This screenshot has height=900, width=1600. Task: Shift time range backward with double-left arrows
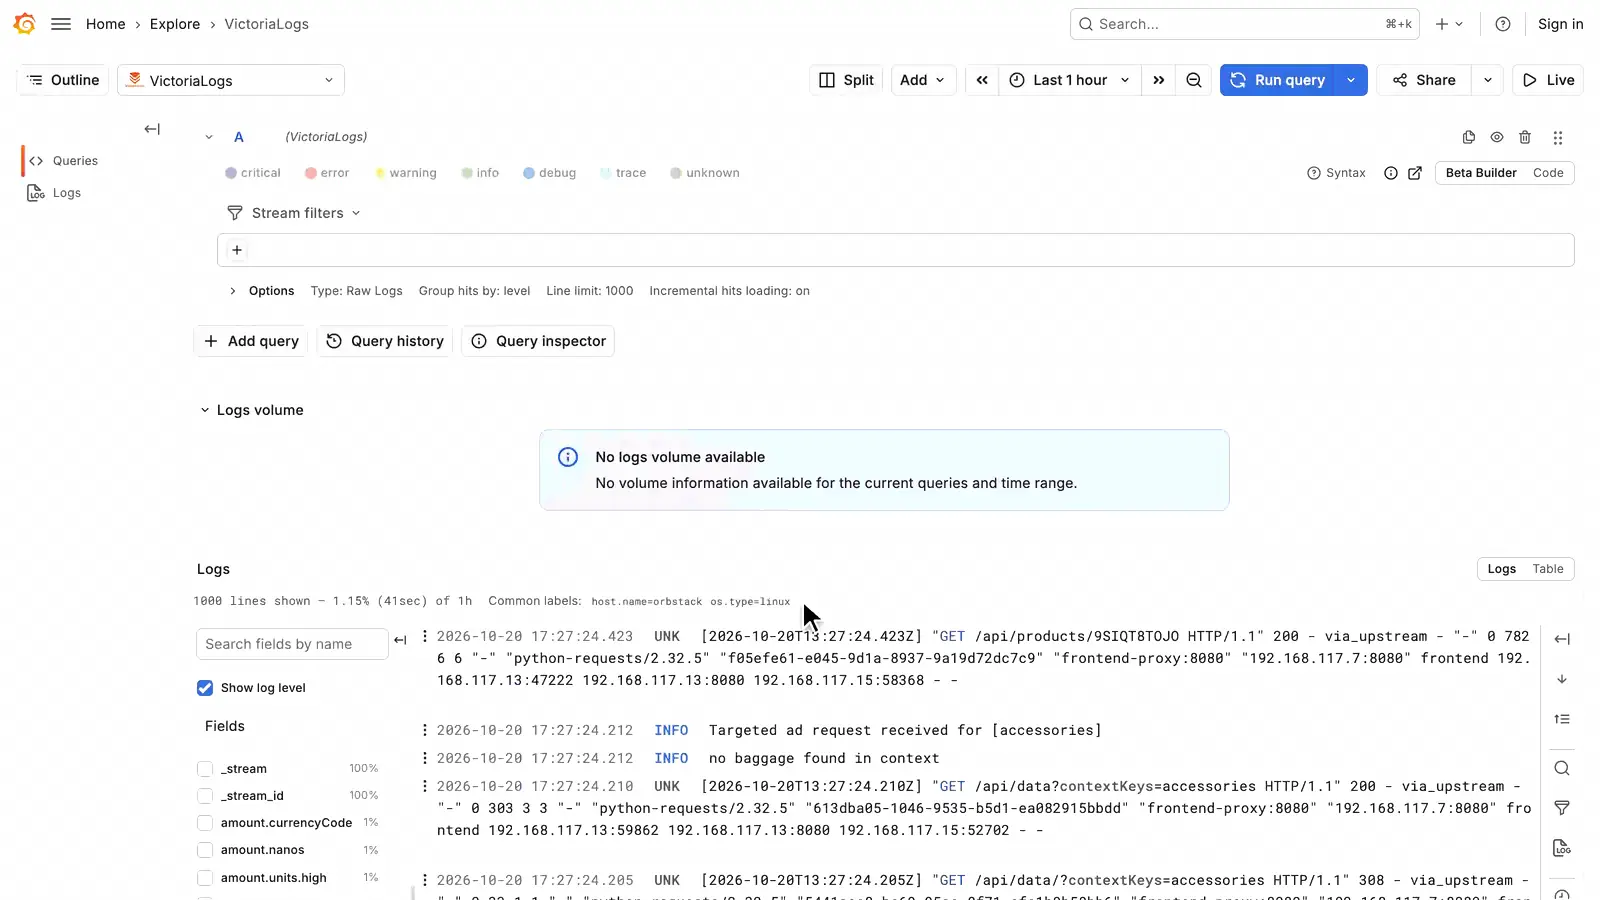(x=982, y=80)
